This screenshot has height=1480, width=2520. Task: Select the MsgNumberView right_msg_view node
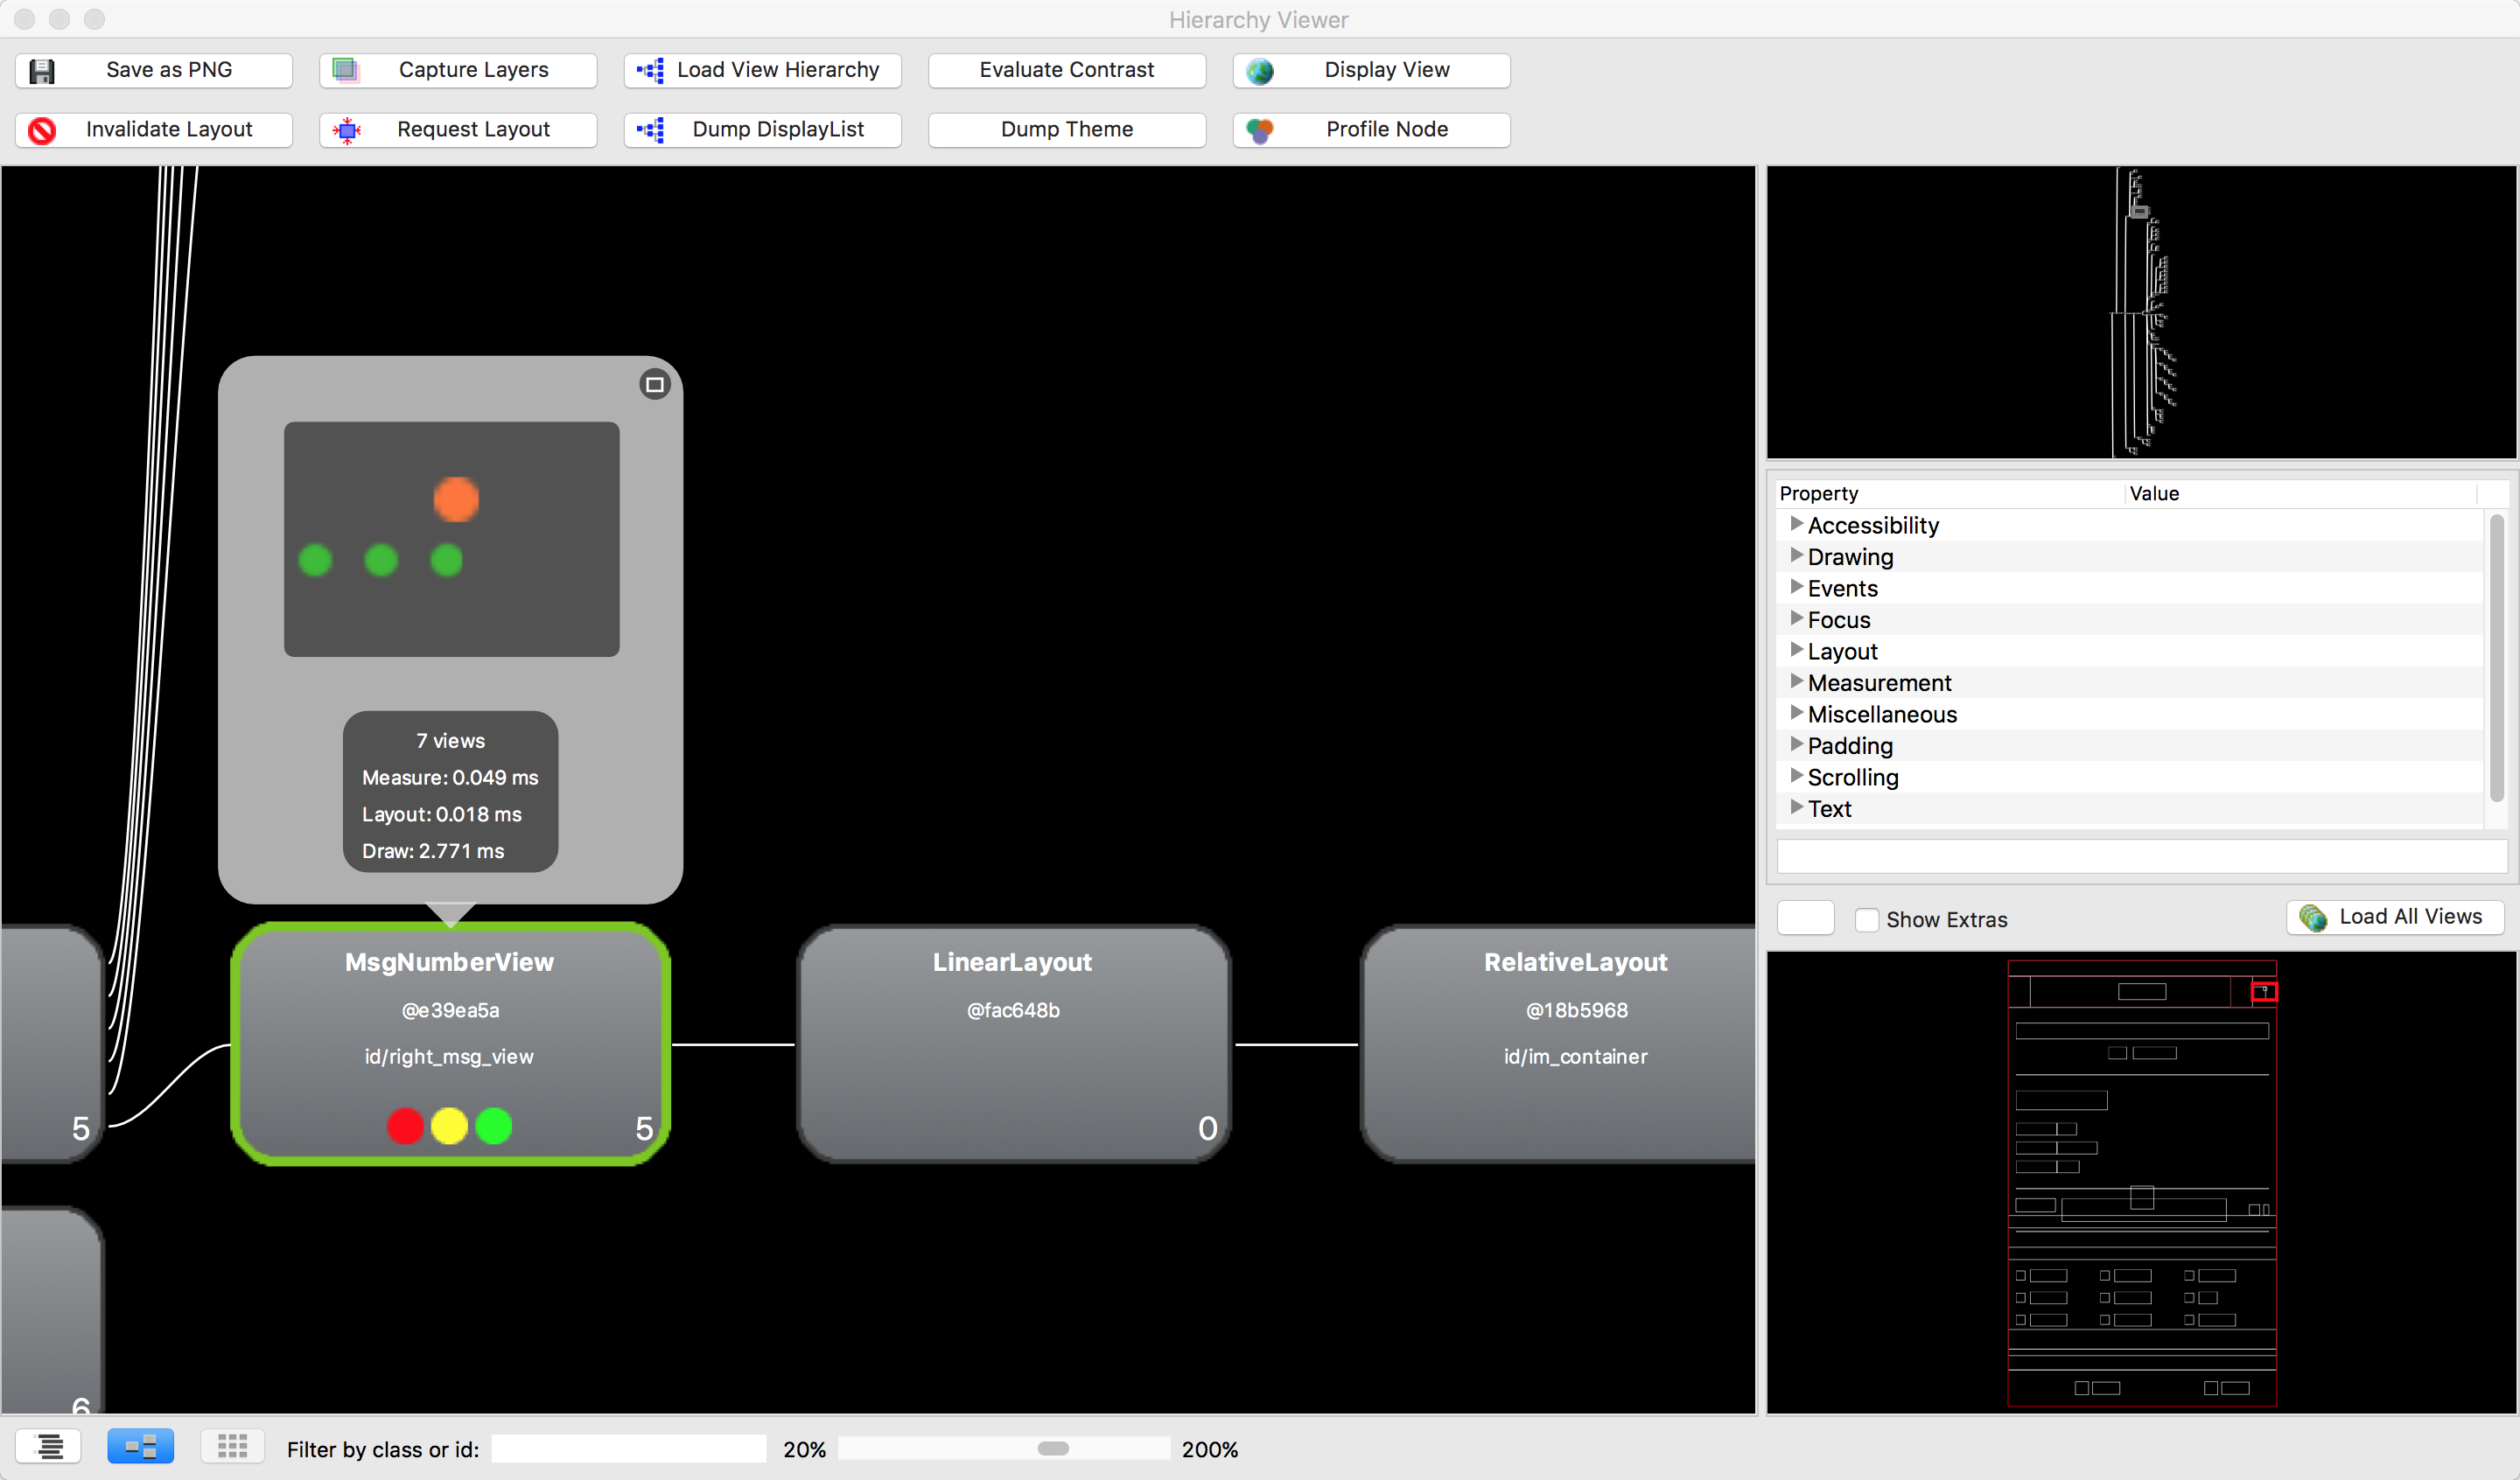click(450, 1044)
